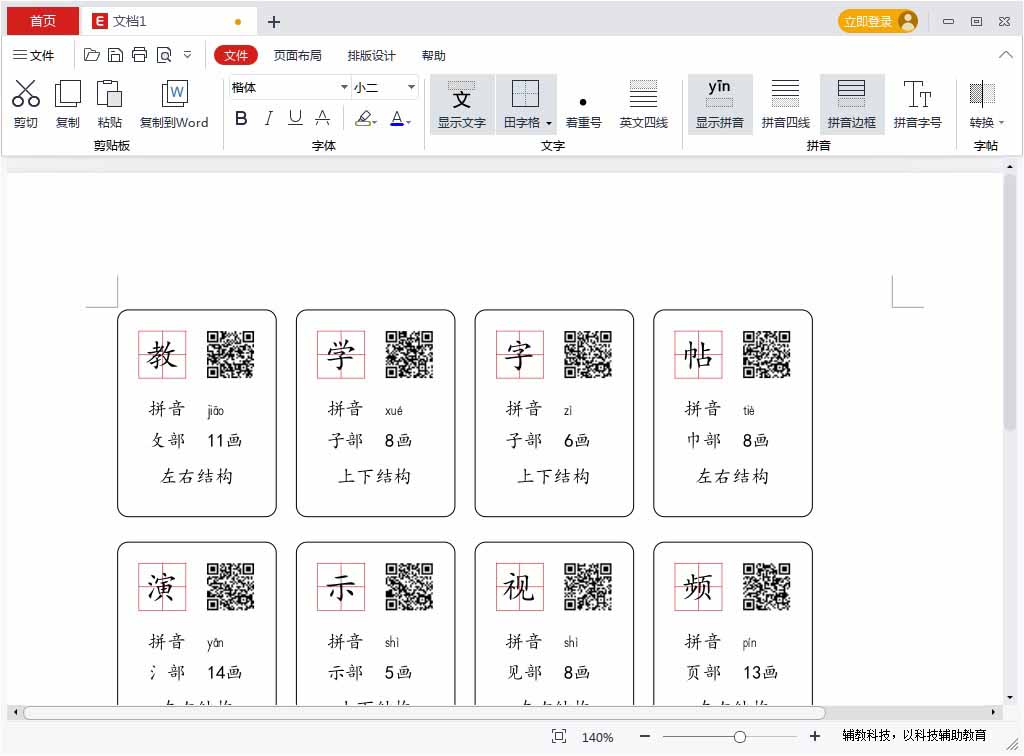Click the save disk icon in quick toolbar
This screenshot has width=1024, height=756.
pos(116,55)
